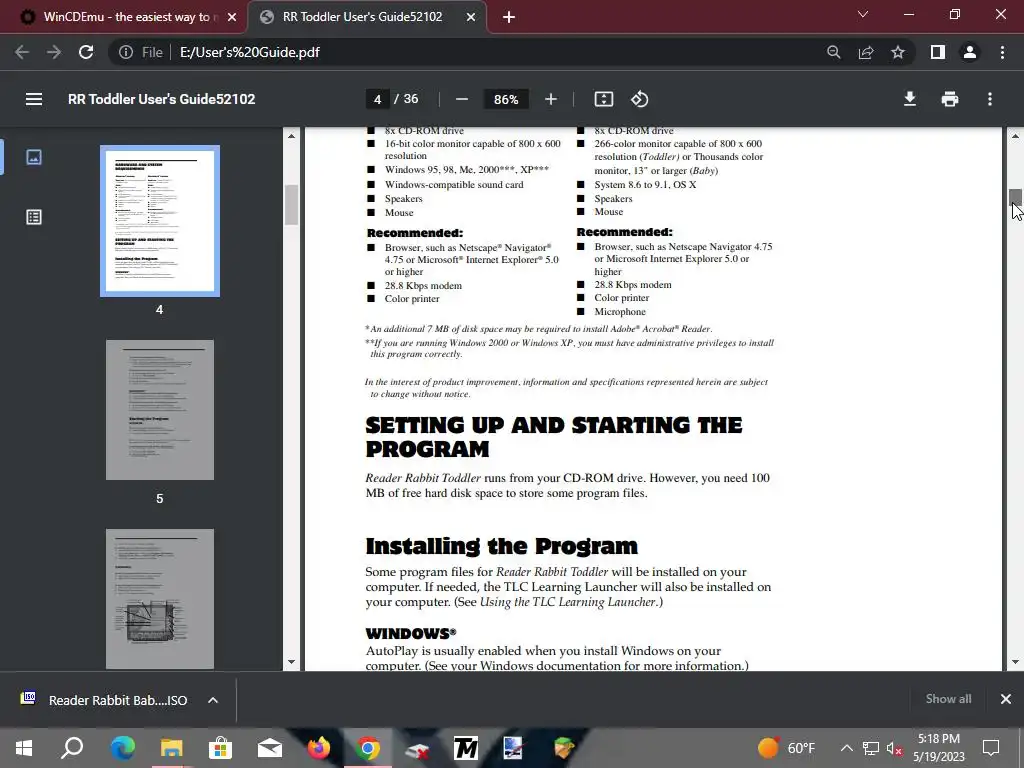Show page thumbnails view in sidebar
This screenshot has width=1024, height=768.
(34, 157)
